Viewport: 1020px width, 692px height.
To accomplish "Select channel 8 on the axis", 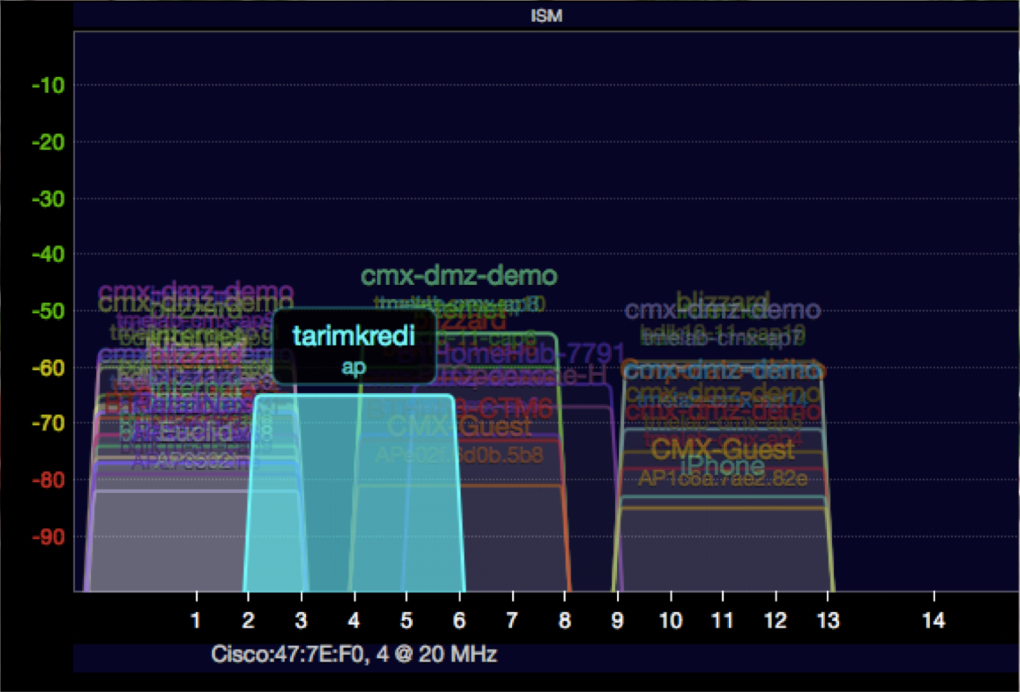I will pyautogui.click(x=565, y=620).
